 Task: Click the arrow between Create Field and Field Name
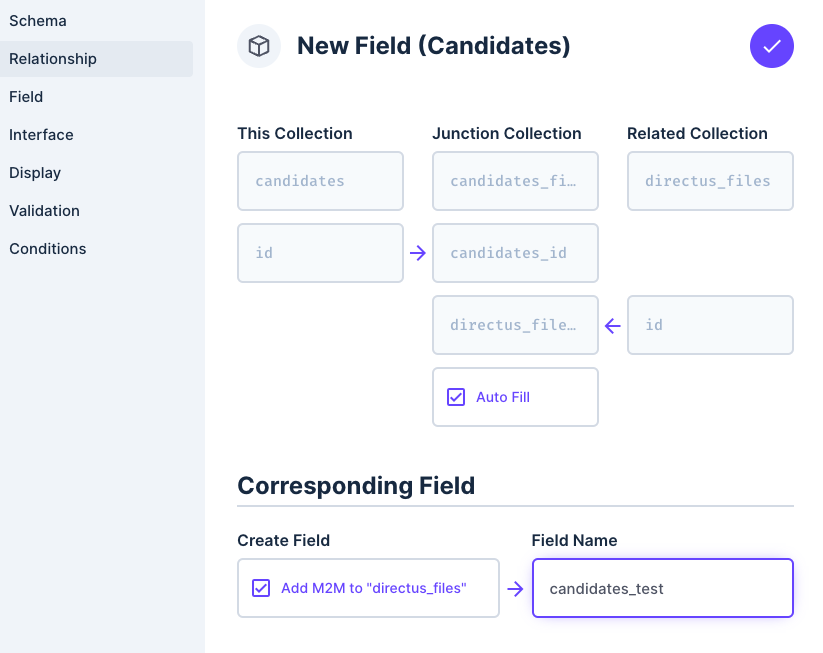[x=515, y=588]
